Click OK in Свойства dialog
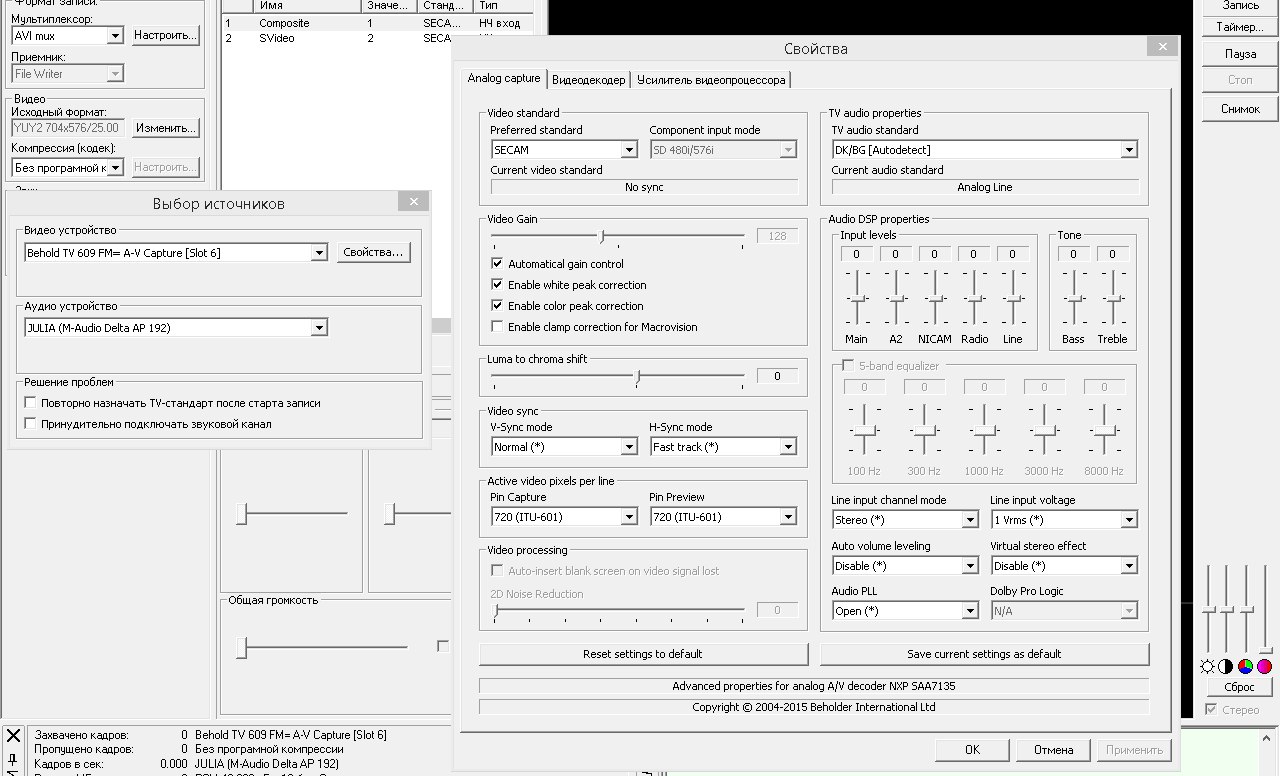 (972, 750)
